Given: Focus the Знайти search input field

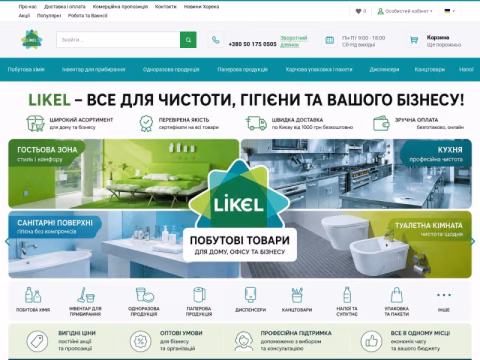Looking at the screenshot, I should point(118,40).
